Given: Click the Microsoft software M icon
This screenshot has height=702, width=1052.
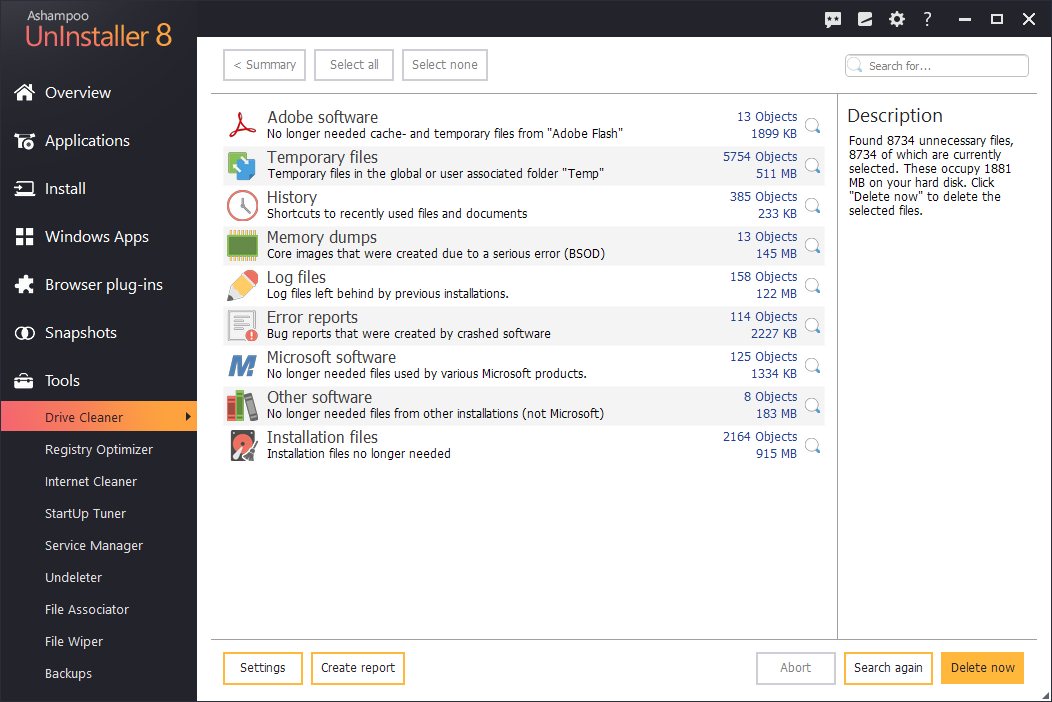Looking at the screenshot, I should [242, 365].
